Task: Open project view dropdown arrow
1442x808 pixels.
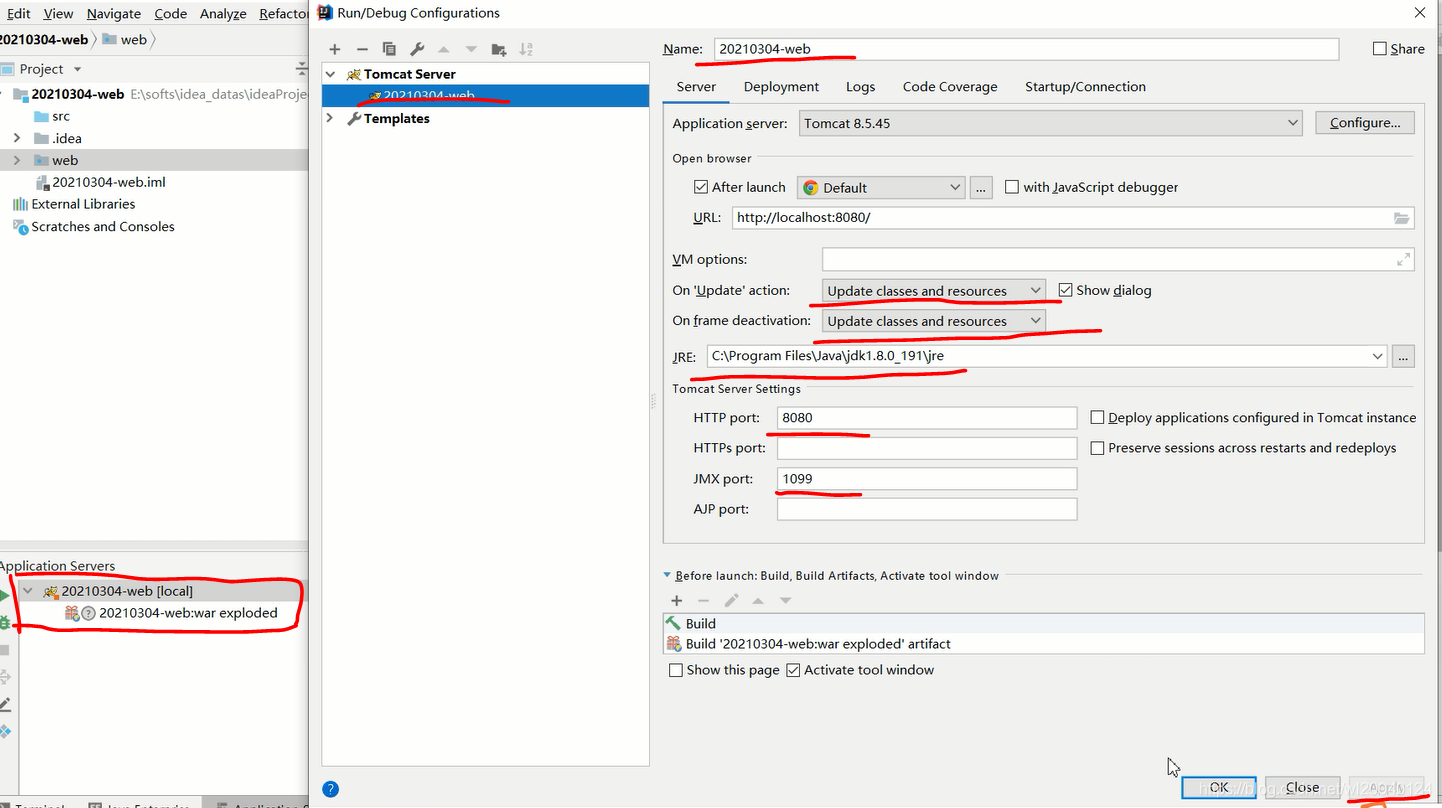Action: [77, 69]
